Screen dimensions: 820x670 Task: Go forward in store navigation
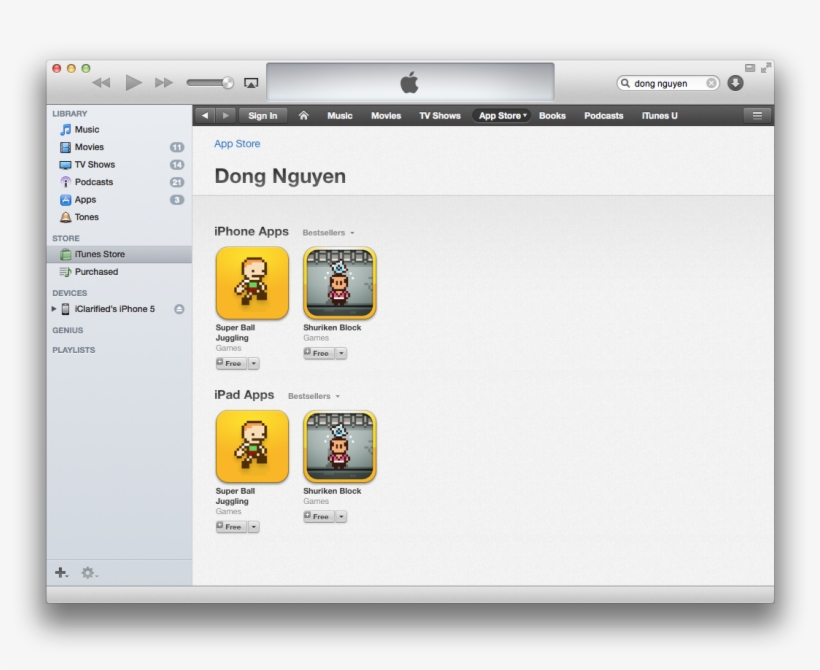pyautogui.click(x=225, y=116)
